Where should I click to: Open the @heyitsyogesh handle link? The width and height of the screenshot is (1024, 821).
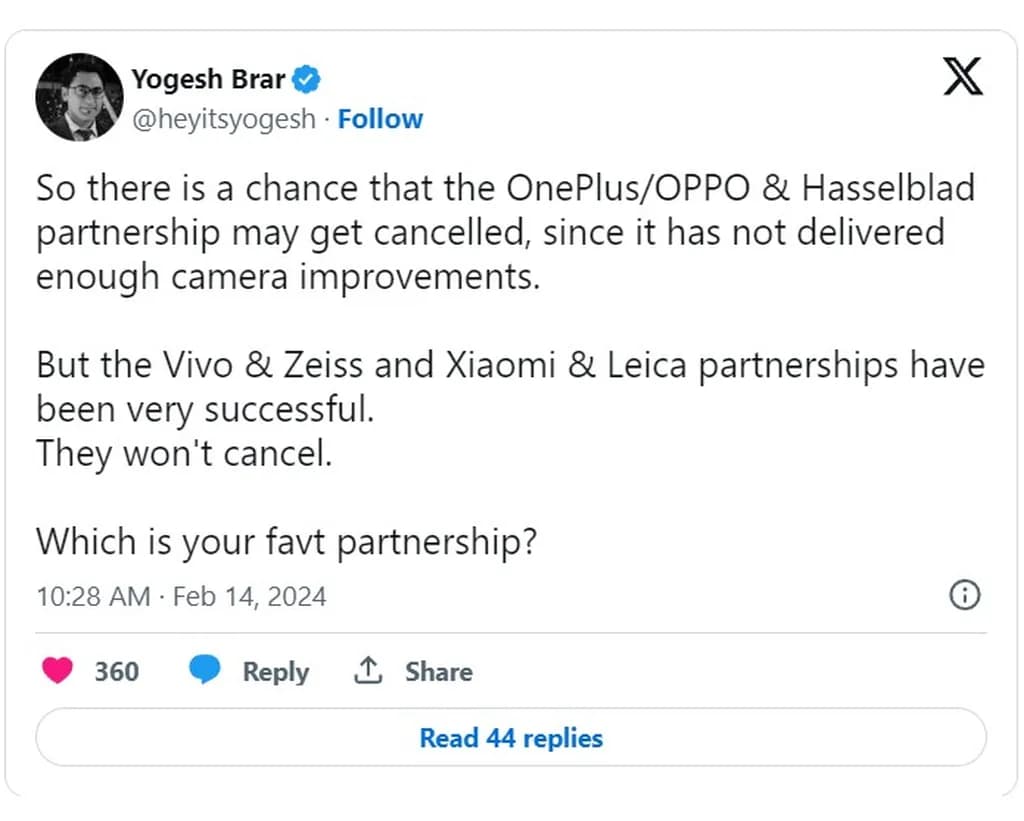[223, 119]
